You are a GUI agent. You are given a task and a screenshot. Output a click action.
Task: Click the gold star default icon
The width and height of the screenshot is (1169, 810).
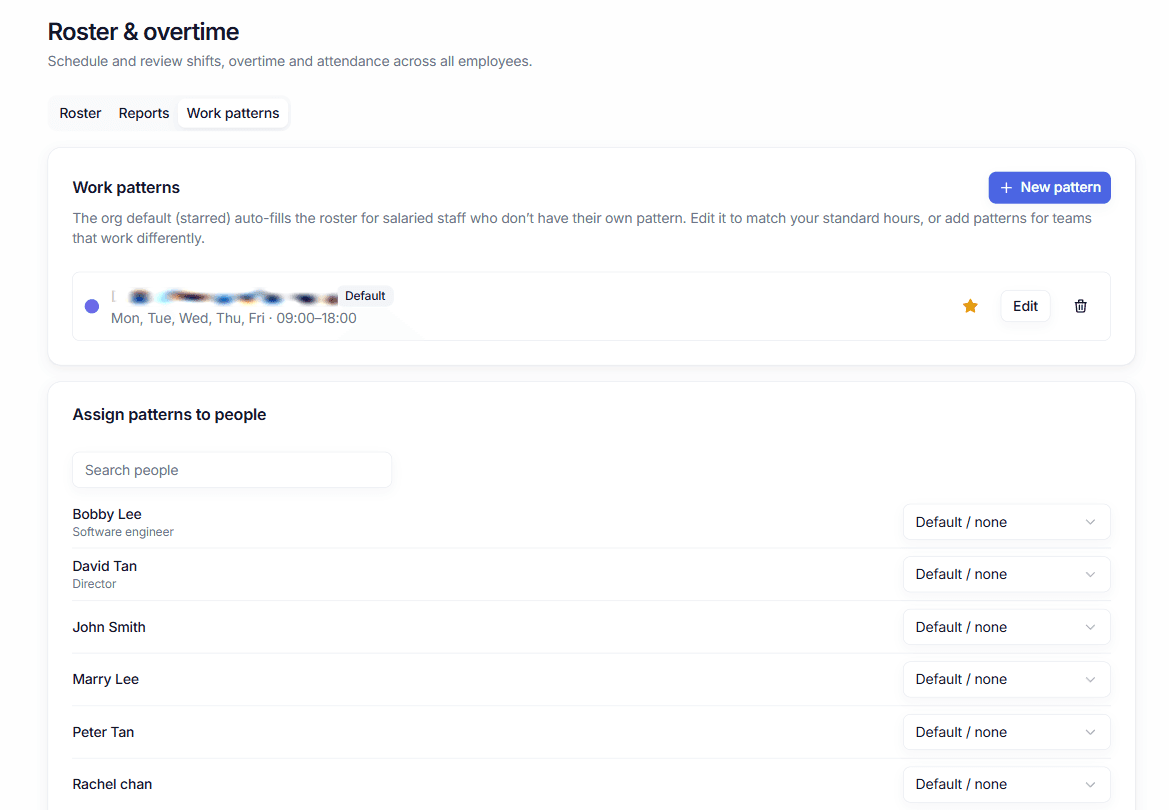point(970,306)
